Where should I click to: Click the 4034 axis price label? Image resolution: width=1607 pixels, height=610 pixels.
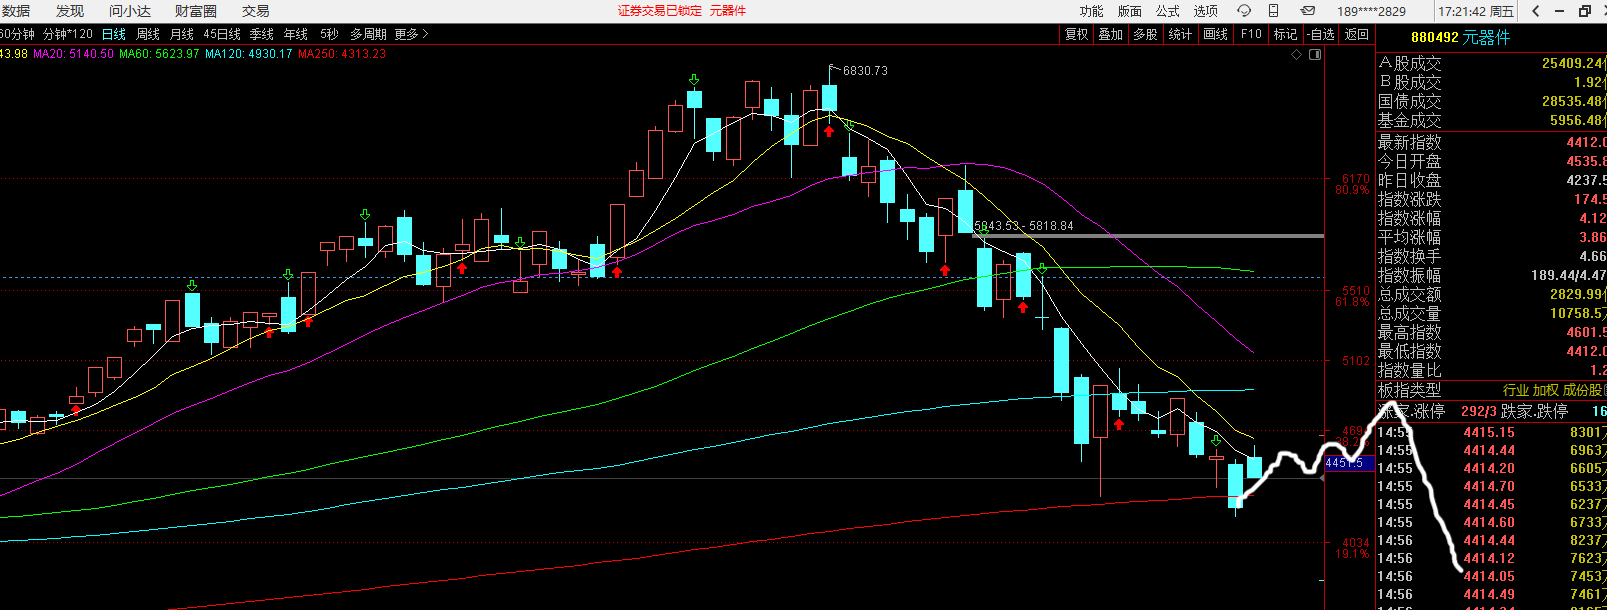[1356, 543]
